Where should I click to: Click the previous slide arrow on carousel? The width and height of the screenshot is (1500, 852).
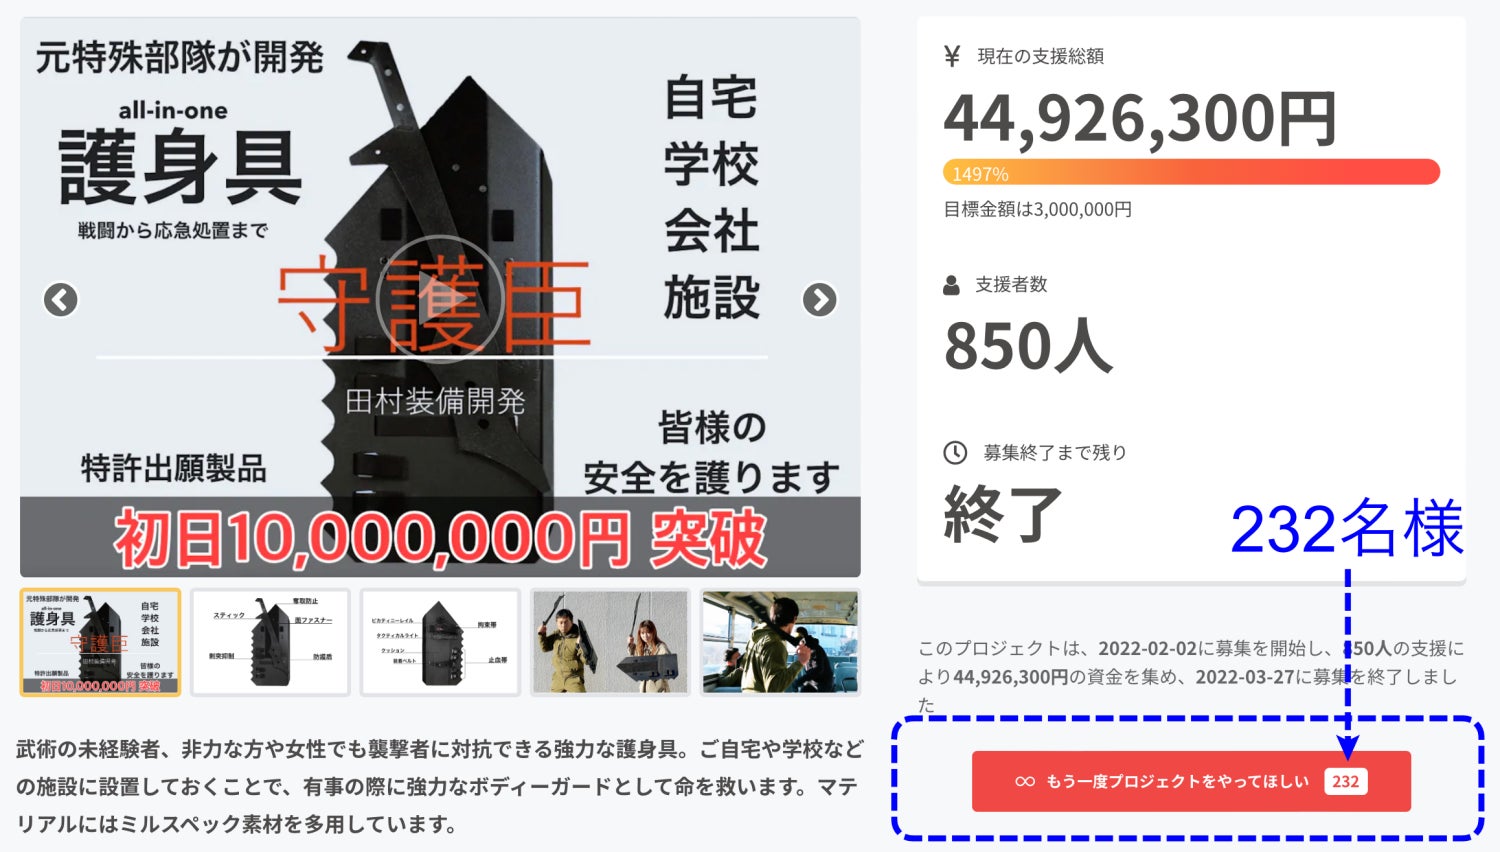(x=61, y=299)
